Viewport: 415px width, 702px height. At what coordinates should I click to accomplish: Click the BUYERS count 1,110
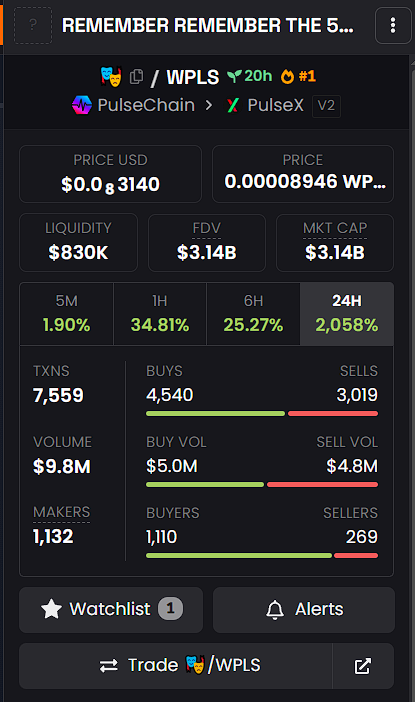(x=162, y=537)
